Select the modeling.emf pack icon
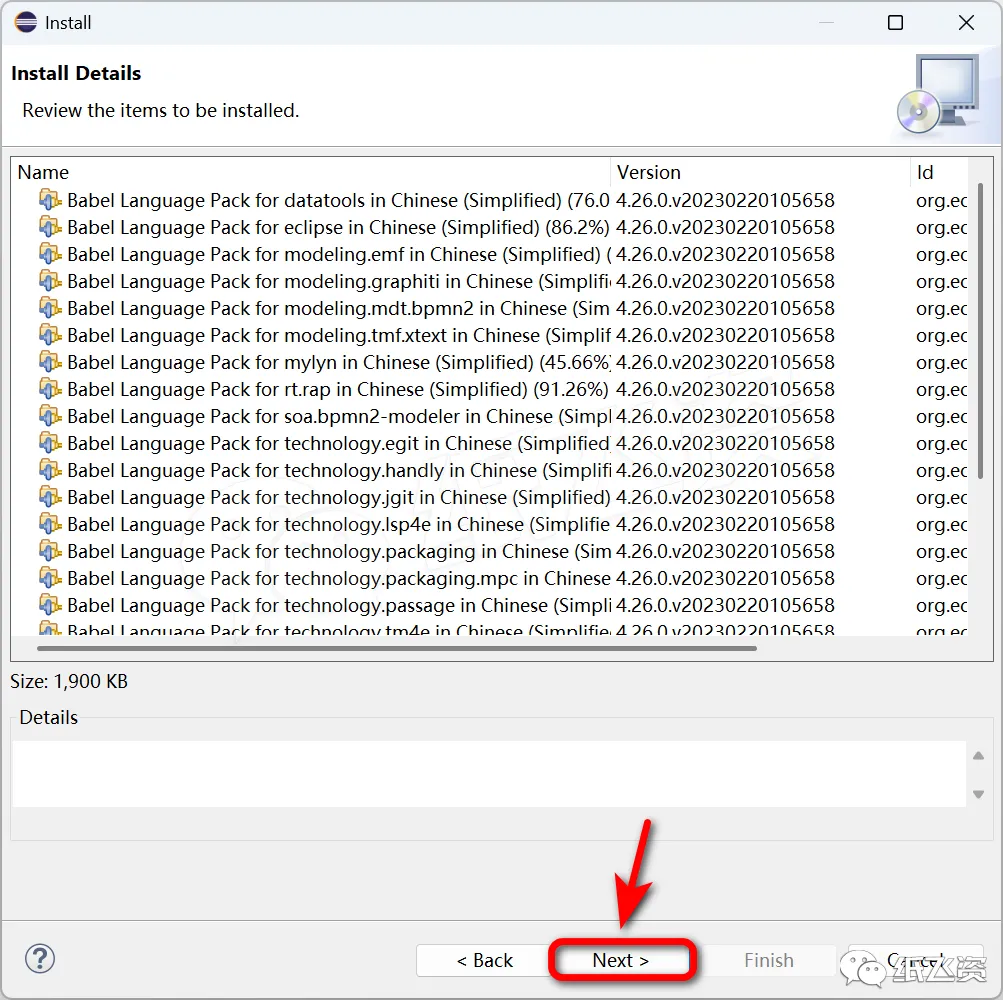This screenshot has height=1000, width=1003. [x=50, y=253]
